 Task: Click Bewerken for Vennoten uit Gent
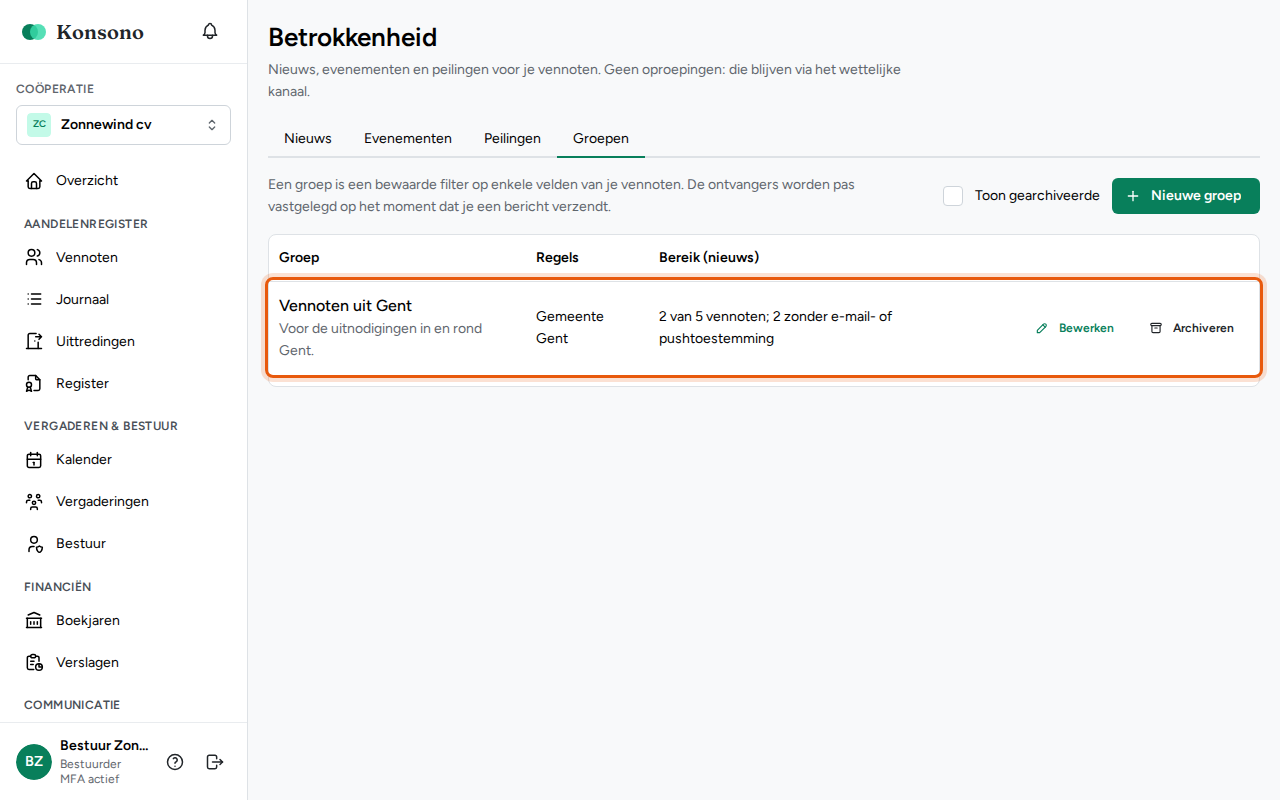click(1075, 328)
